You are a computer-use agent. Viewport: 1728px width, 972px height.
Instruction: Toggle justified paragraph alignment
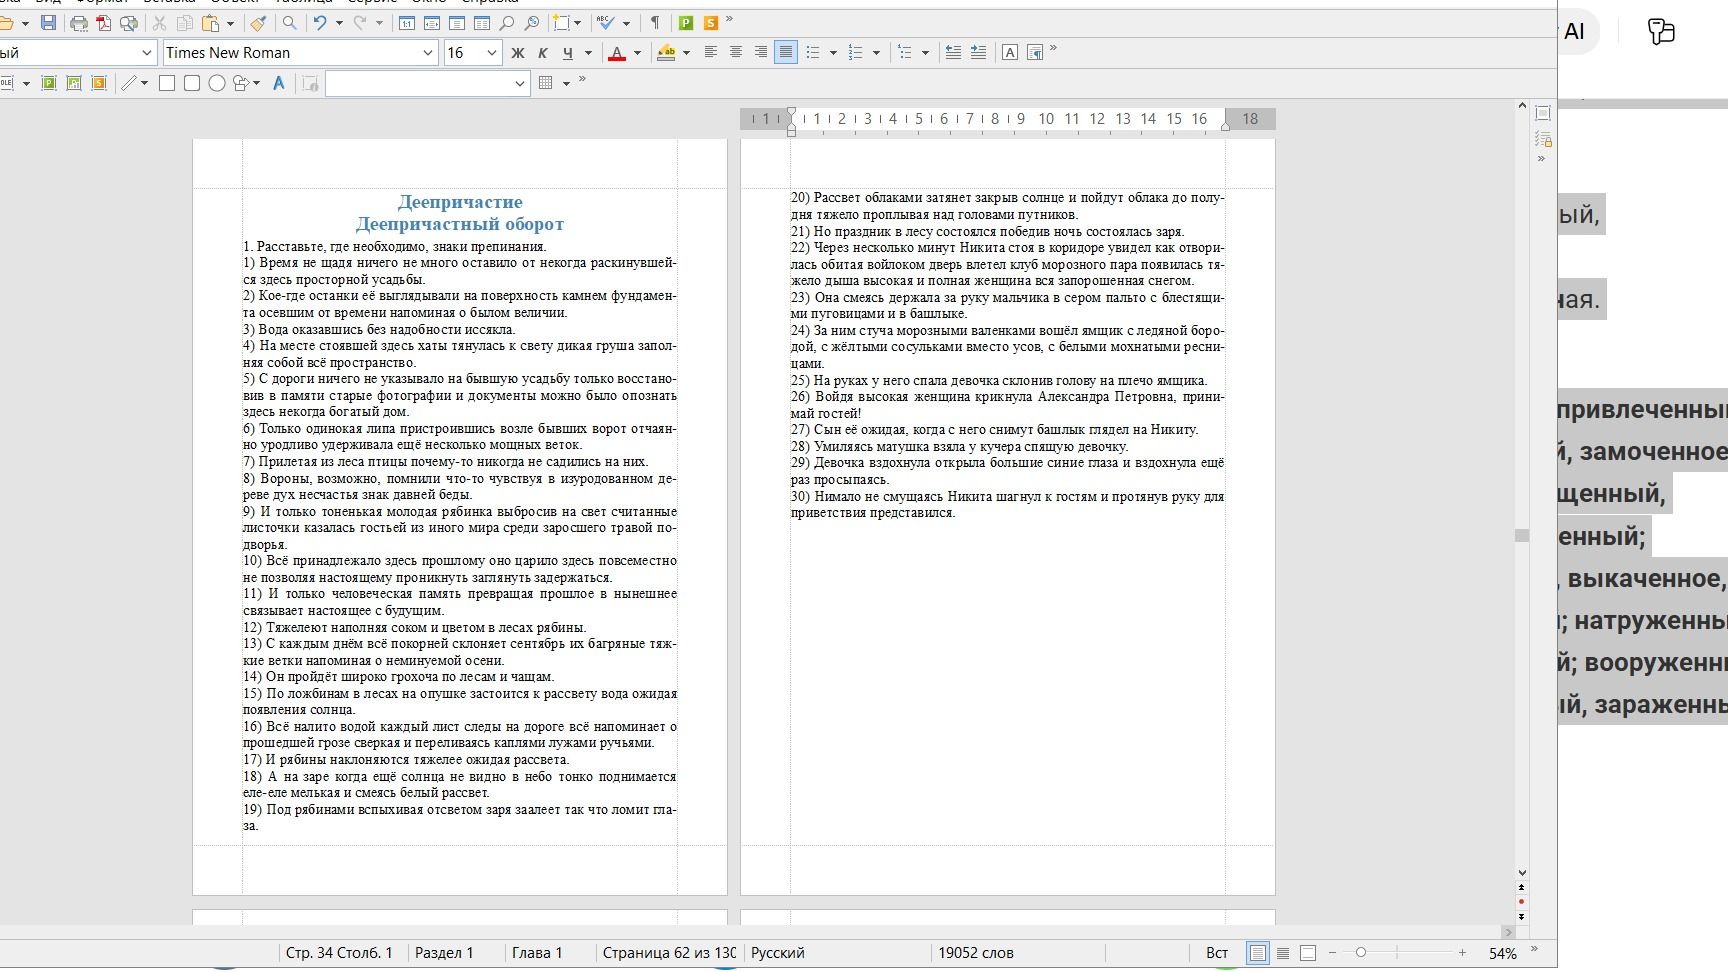point(786,52)
